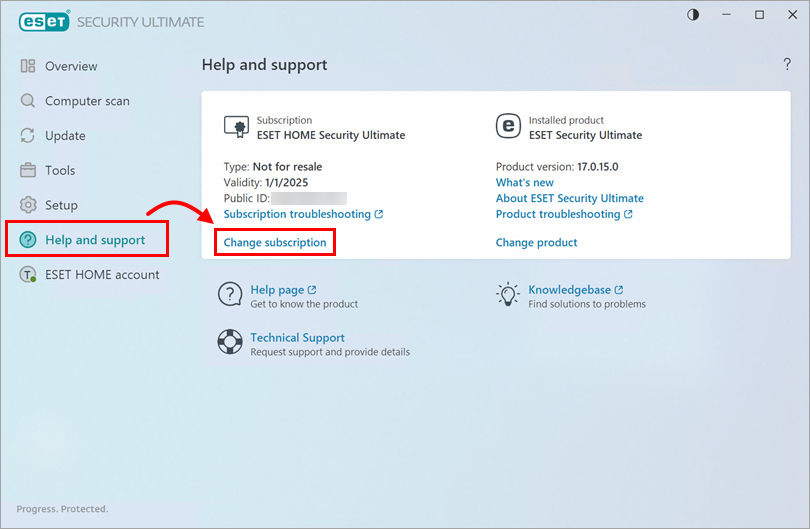Click the Change product link
810x529 pixels.
(x=536, y=242)
